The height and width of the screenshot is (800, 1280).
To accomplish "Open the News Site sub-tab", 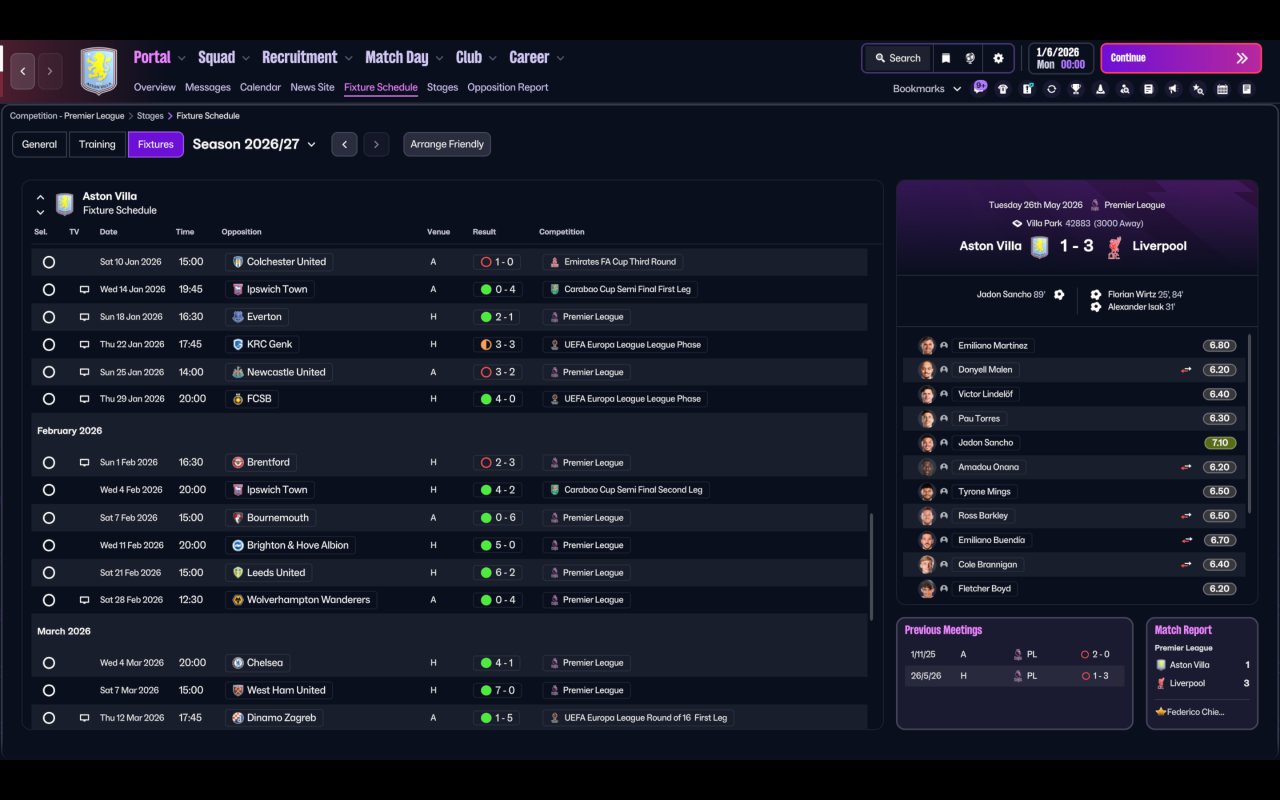I will [312, 88].
